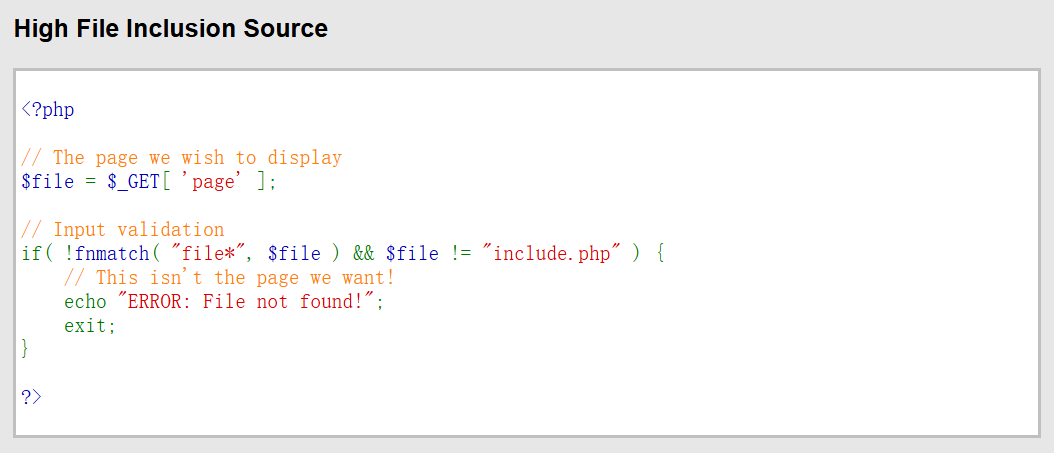This screenshot has width=1054, height=453.
Task: Click the closing curly brace of the if block
Action: [26, 349]
